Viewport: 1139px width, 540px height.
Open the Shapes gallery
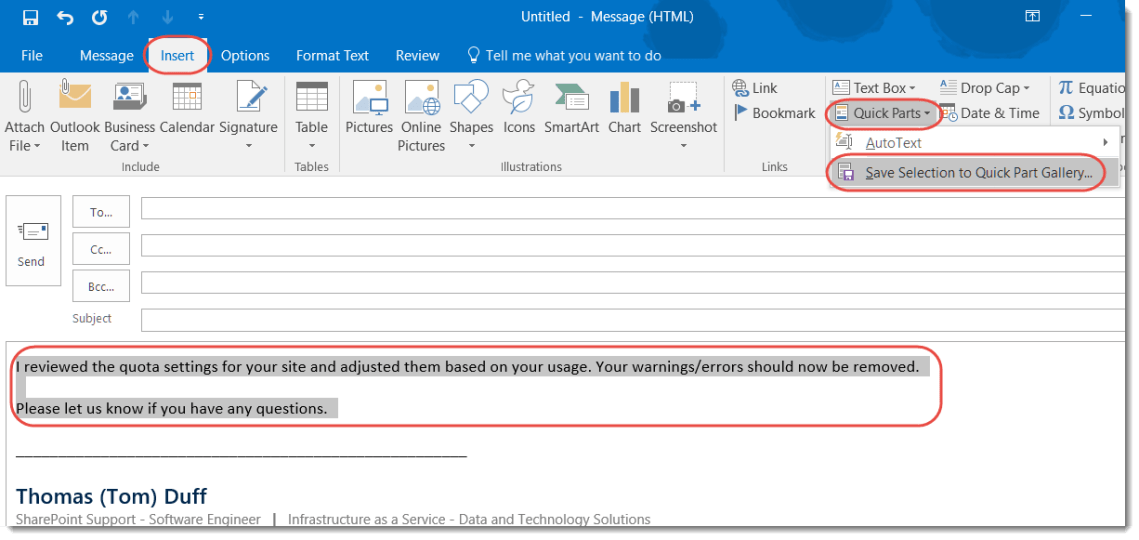471,116
